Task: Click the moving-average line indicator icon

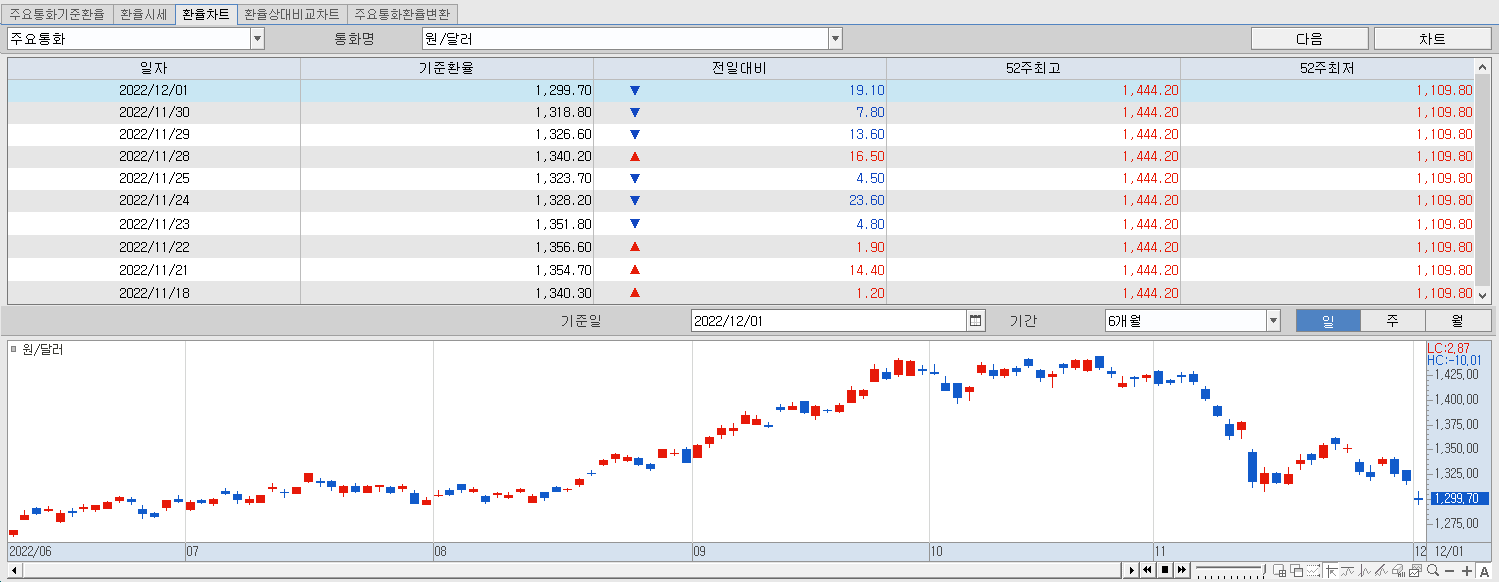Action: point(1347,571)
